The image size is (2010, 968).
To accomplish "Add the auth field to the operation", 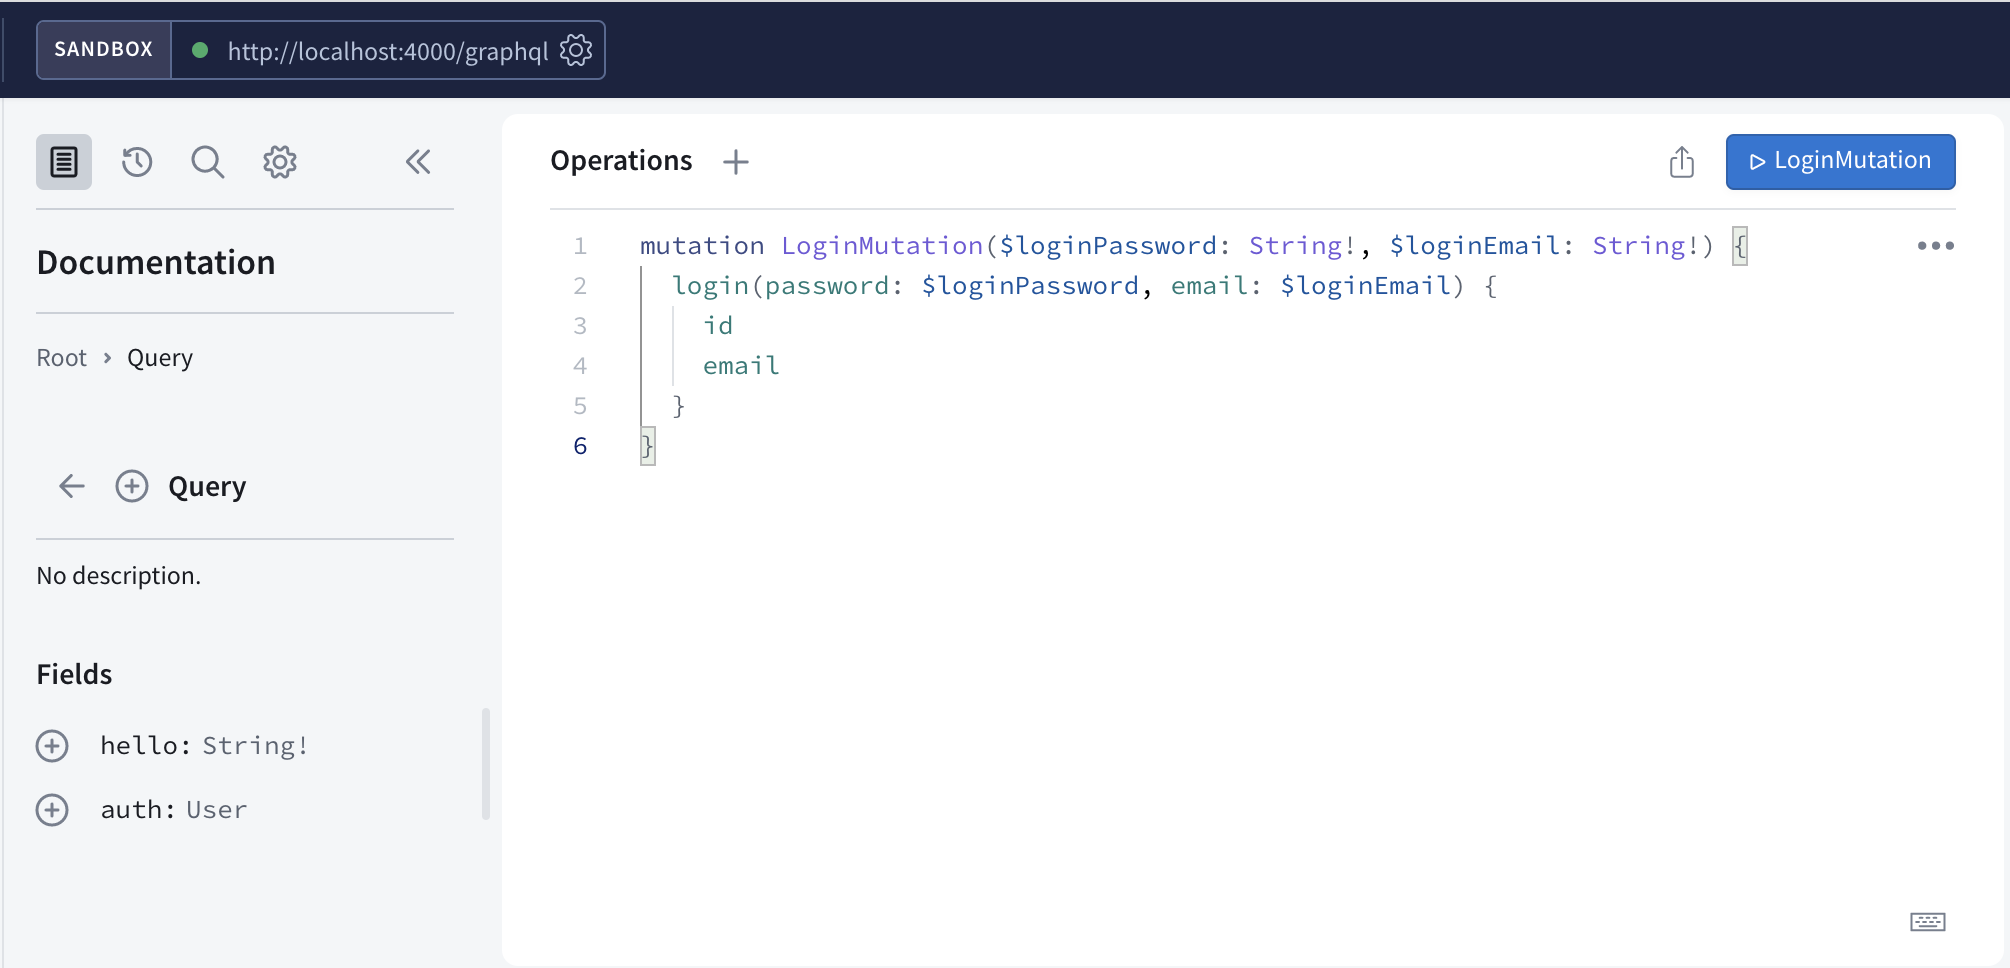I will (x=52, y=809).
